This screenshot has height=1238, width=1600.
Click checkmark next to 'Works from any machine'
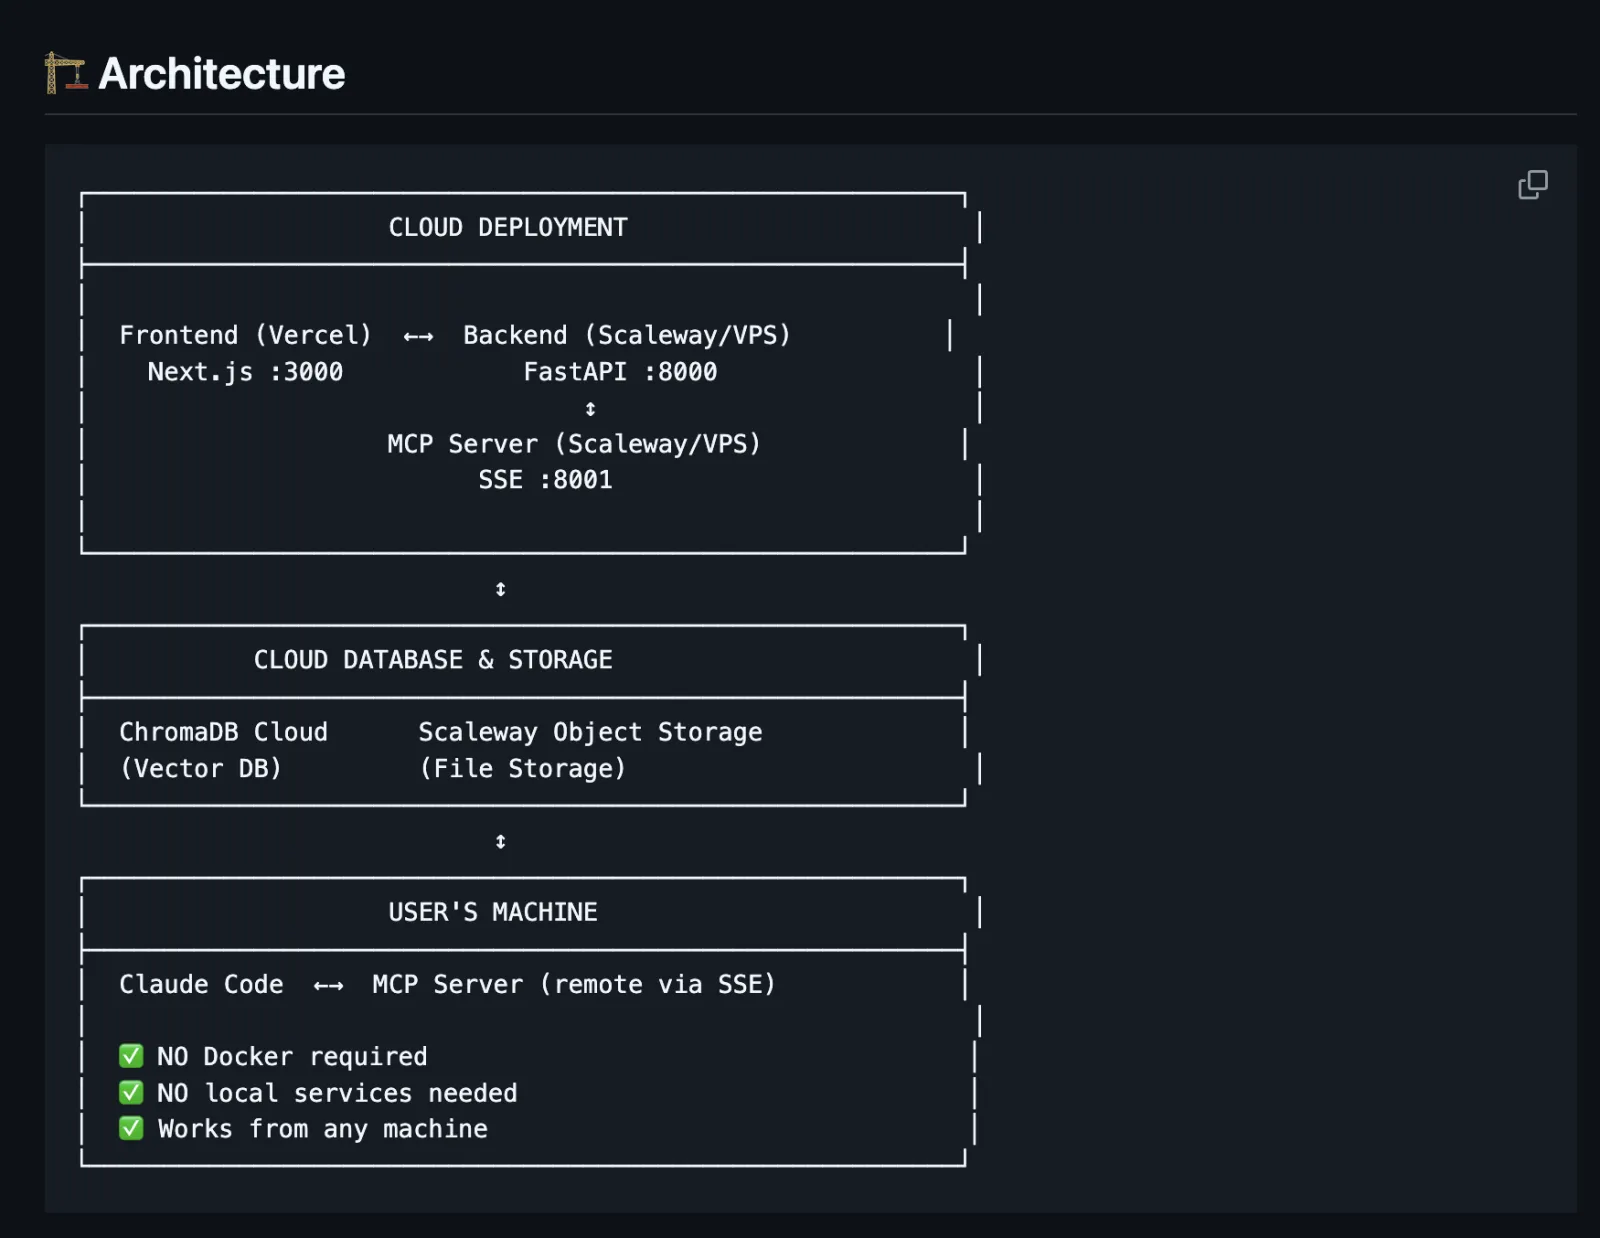131,1128
